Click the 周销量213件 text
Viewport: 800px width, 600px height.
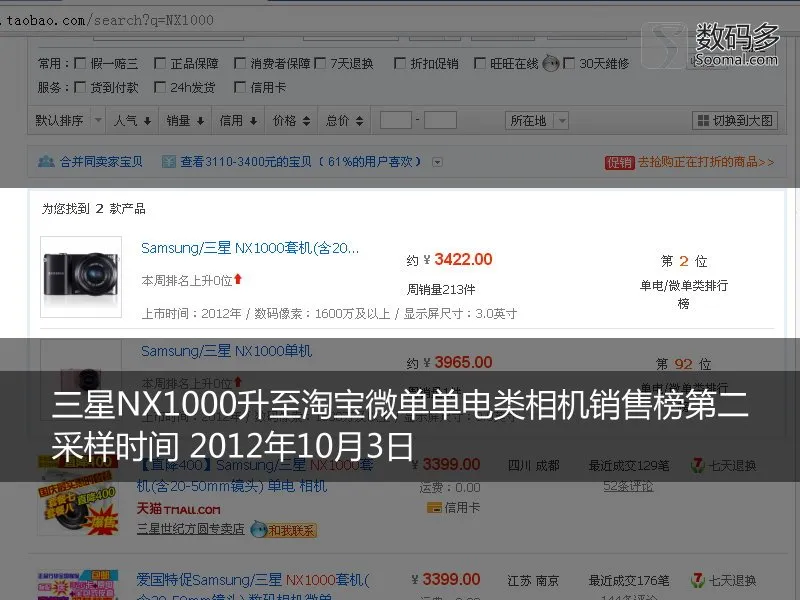[441, 290]
